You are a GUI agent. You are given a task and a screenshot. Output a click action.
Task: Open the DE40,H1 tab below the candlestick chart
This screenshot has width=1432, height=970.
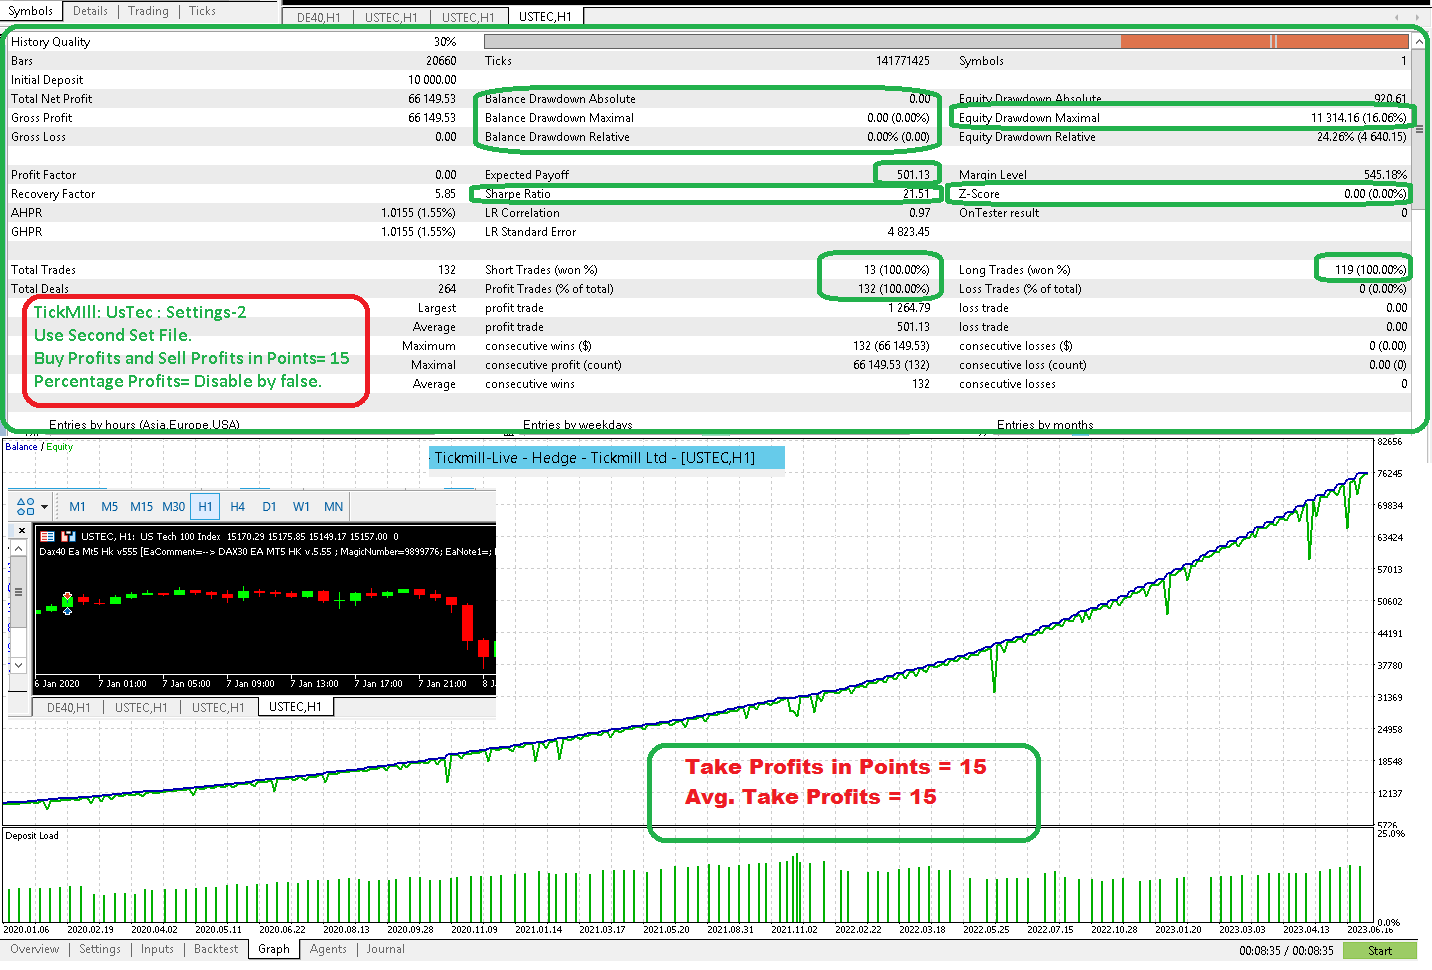(x=68, y=708)
